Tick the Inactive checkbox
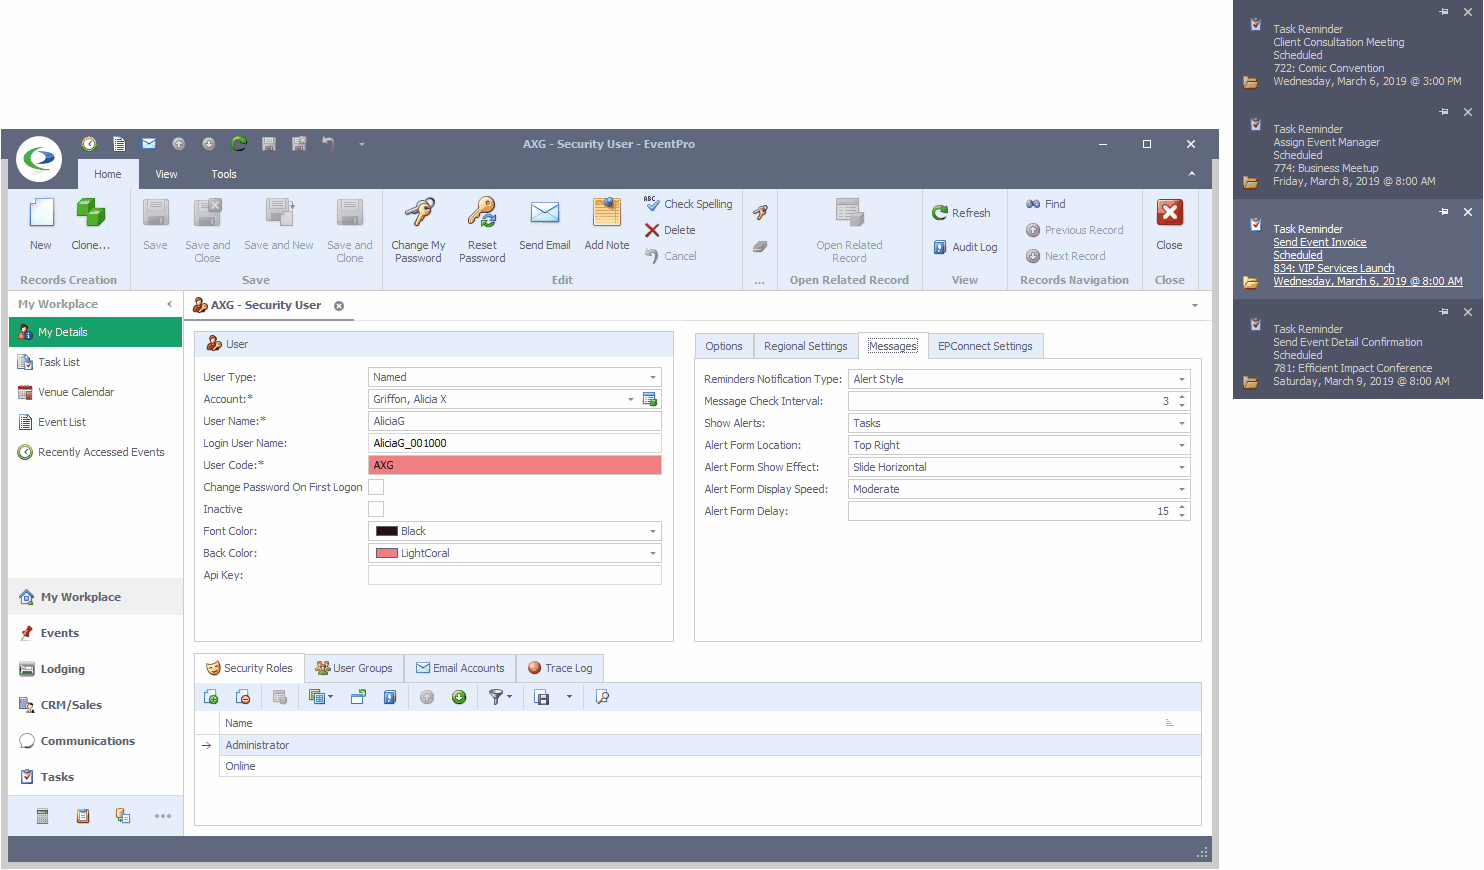This screenshot has width=1484, height=870. coord(376,509)
